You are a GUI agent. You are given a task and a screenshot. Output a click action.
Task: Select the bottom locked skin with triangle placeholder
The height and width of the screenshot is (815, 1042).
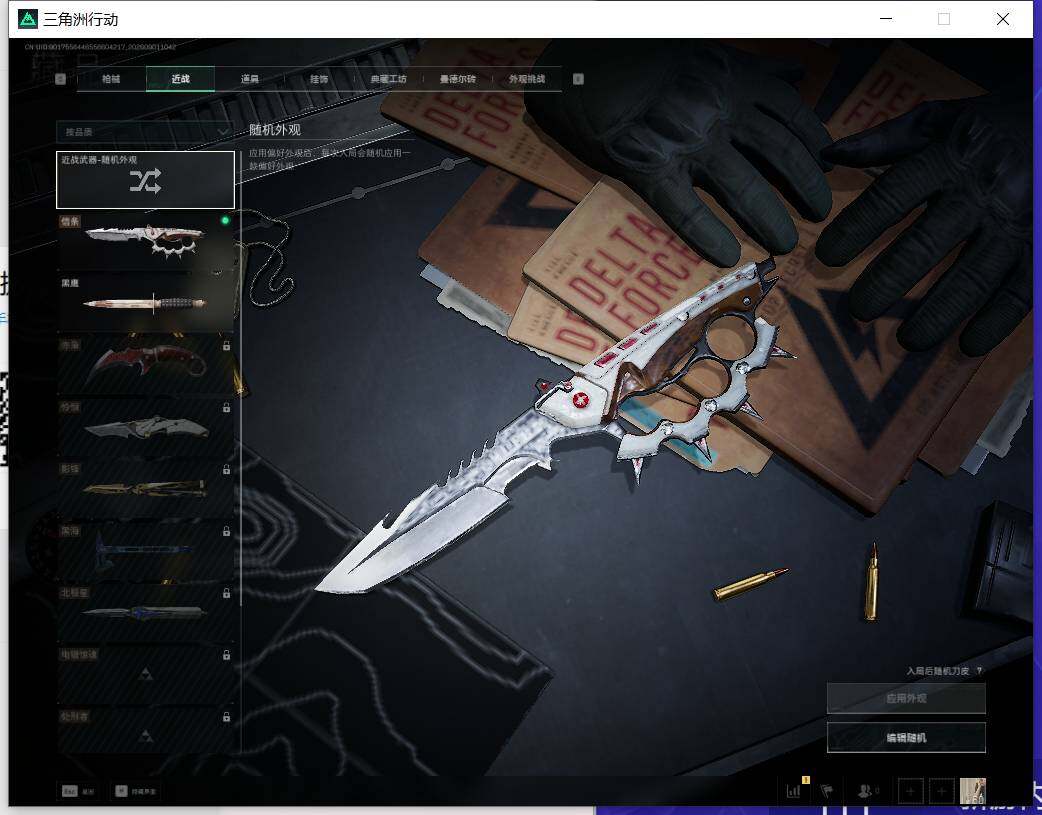click(x=146, y=731)
